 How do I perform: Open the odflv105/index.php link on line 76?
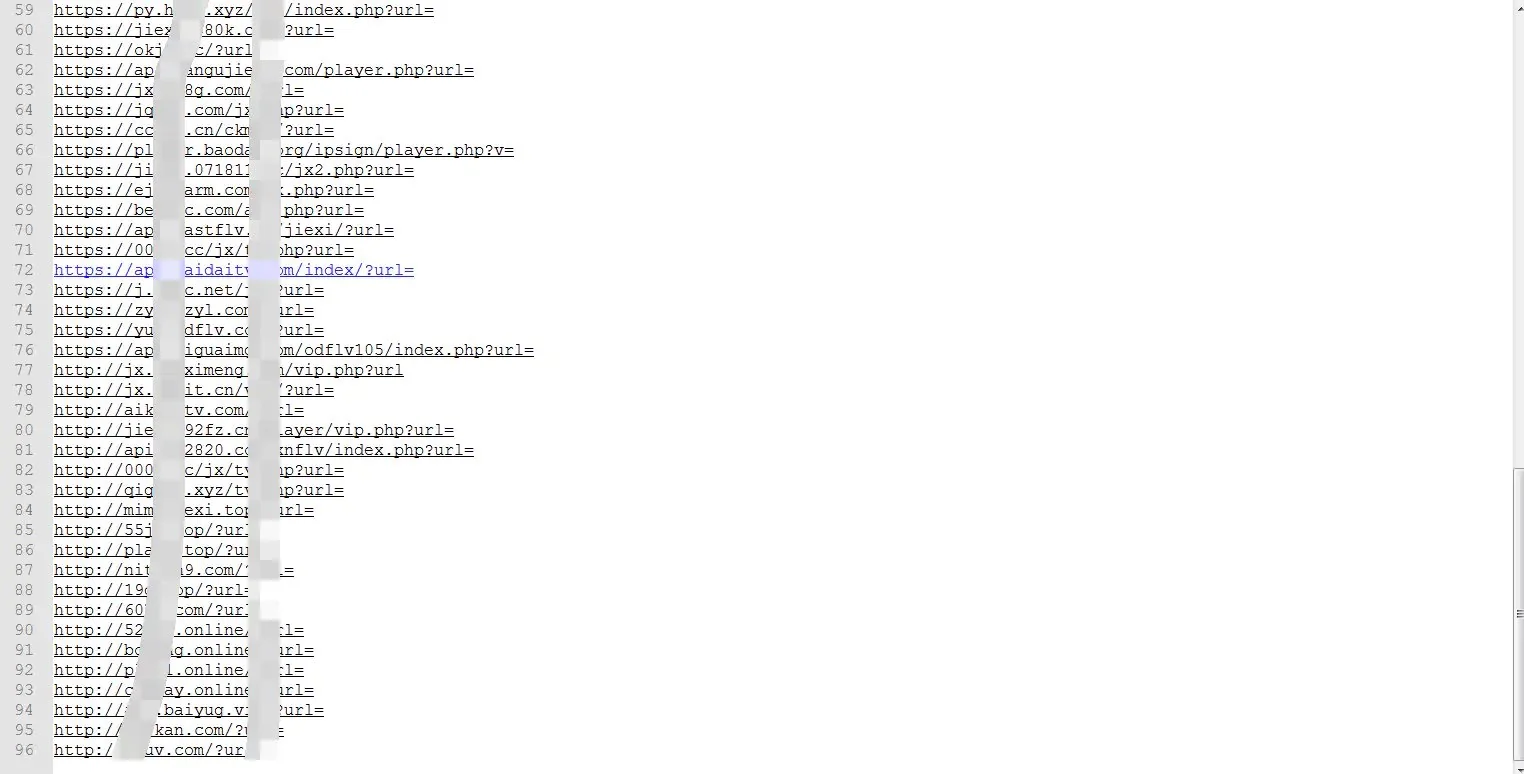[294, 350]
